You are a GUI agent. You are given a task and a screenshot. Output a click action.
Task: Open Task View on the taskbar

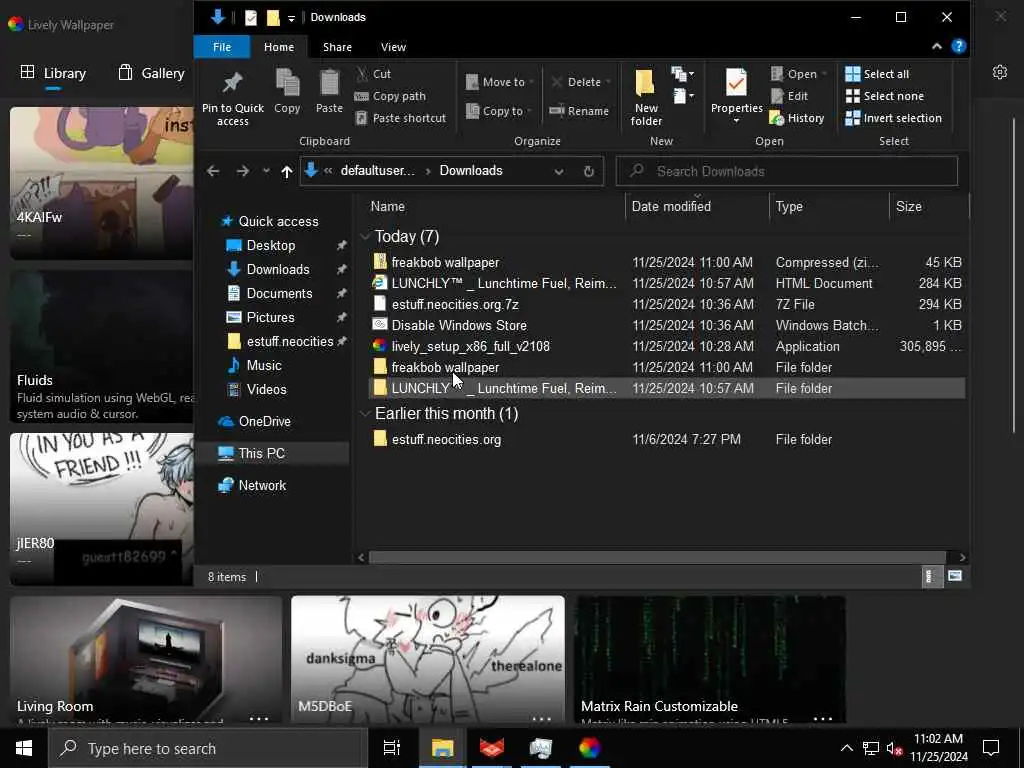point(391,748)
